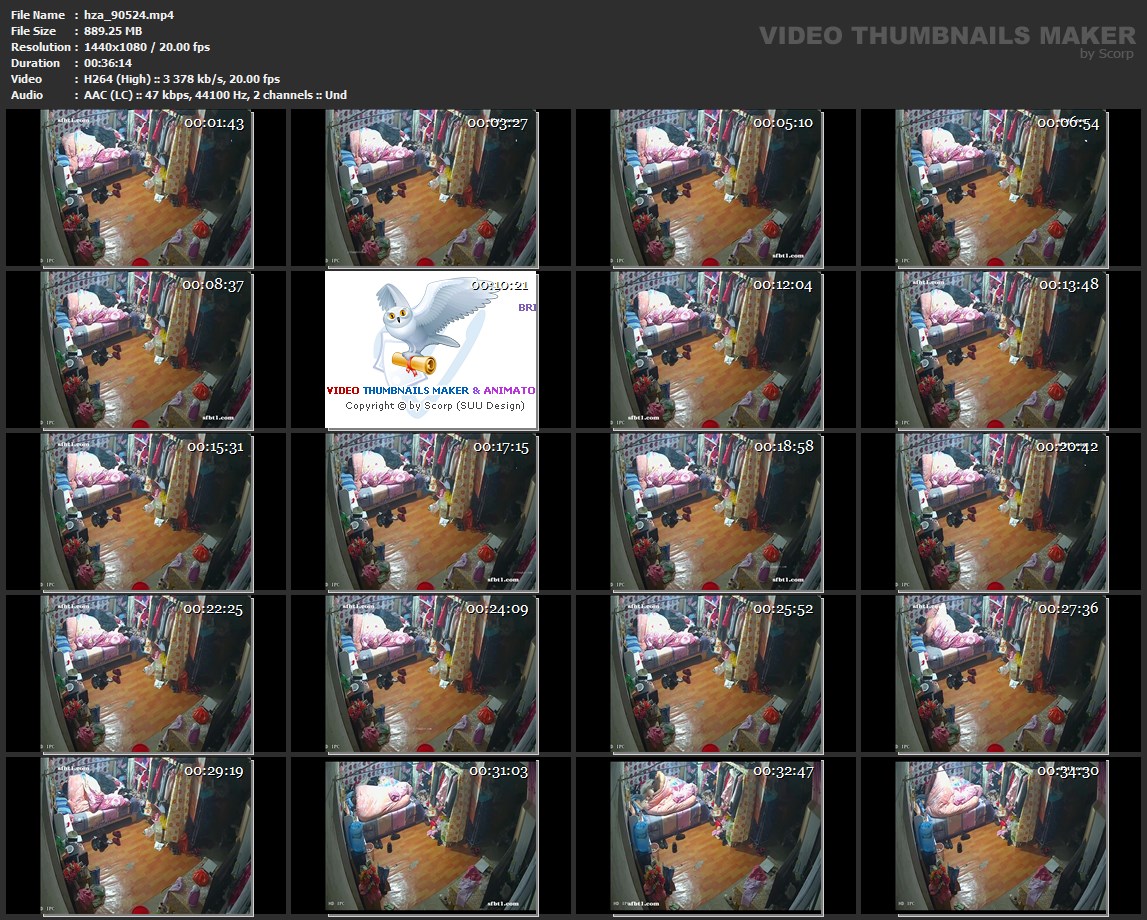Click the 00:20:42 thumbnail
The width and height of the screenshot is (1147, 920).
click(1001, 512)
